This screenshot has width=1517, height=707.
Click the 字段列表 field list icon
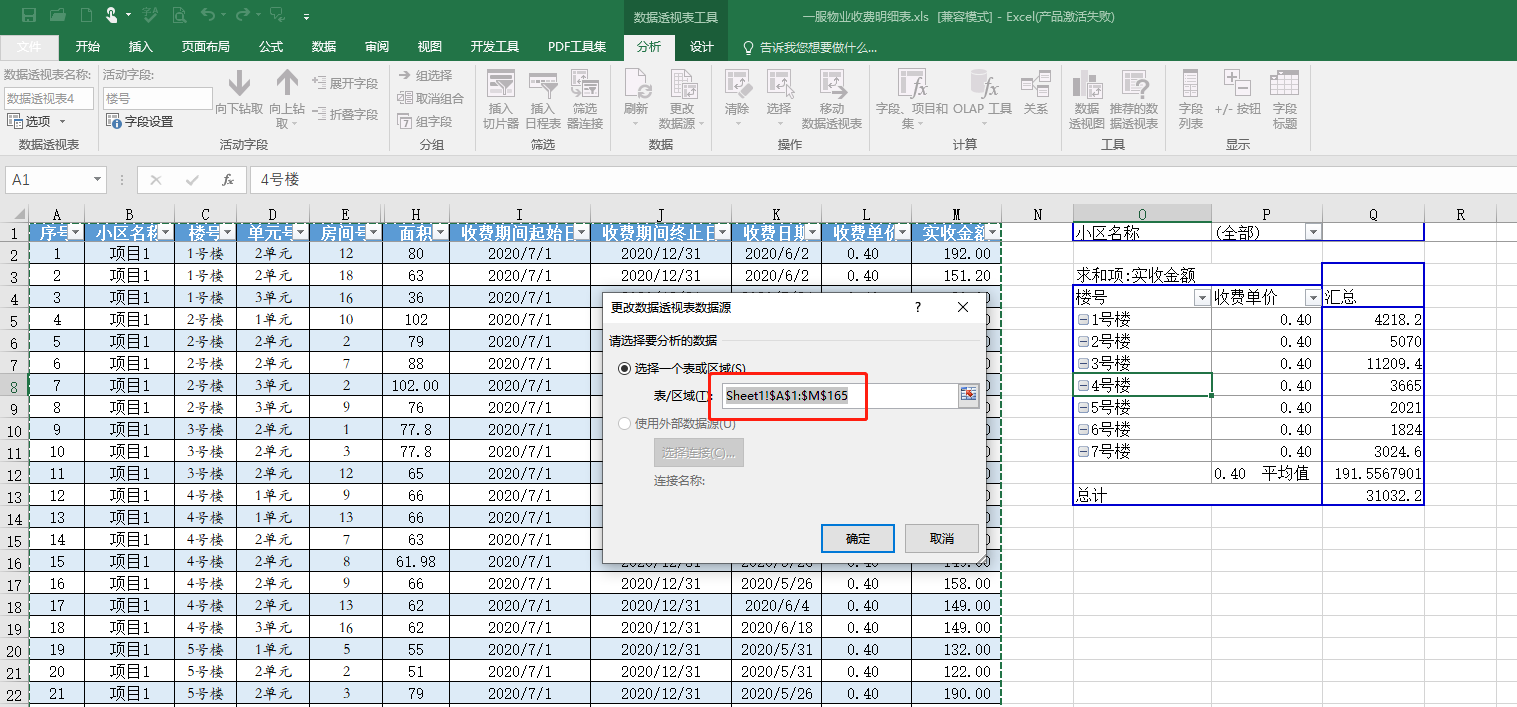(x=1190, y=83)
